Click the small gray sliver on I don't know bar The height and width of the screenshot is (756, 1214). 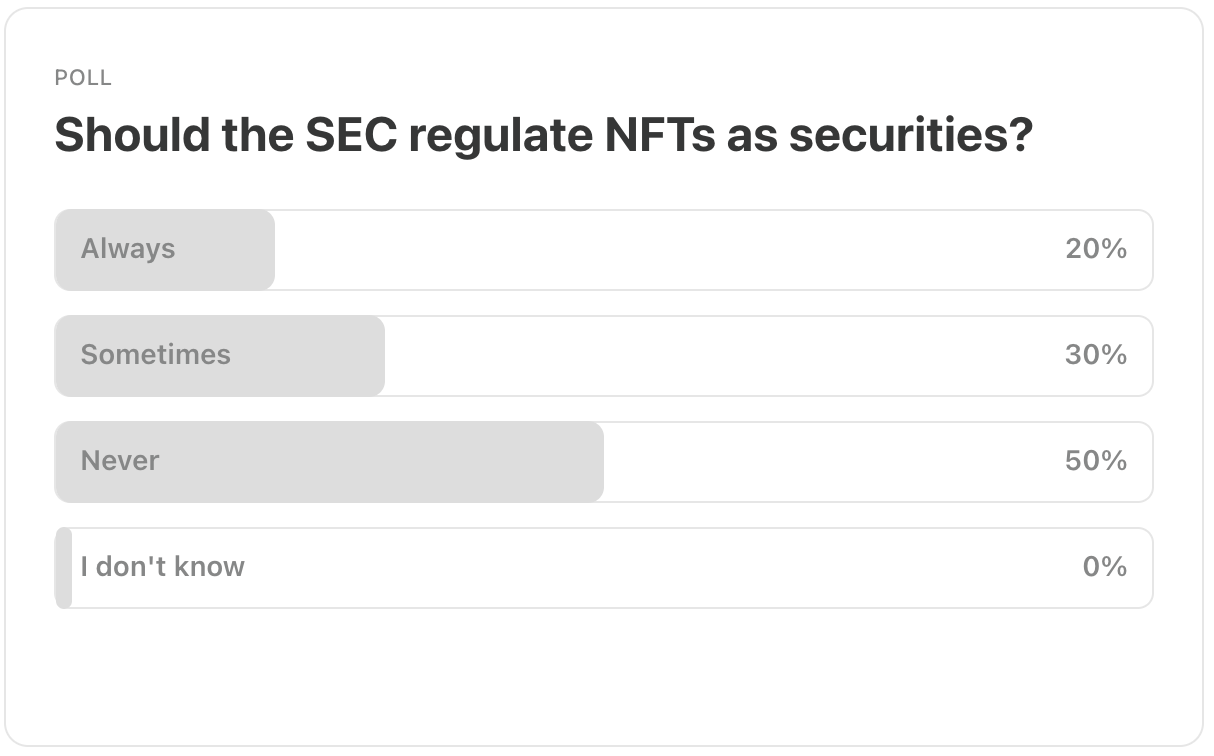pos(63,568)
